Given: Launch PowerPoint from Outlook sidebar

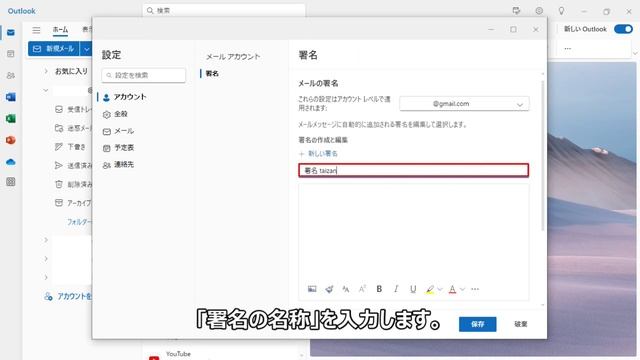Looking at the screenshot, I should [x=11, y=140].
